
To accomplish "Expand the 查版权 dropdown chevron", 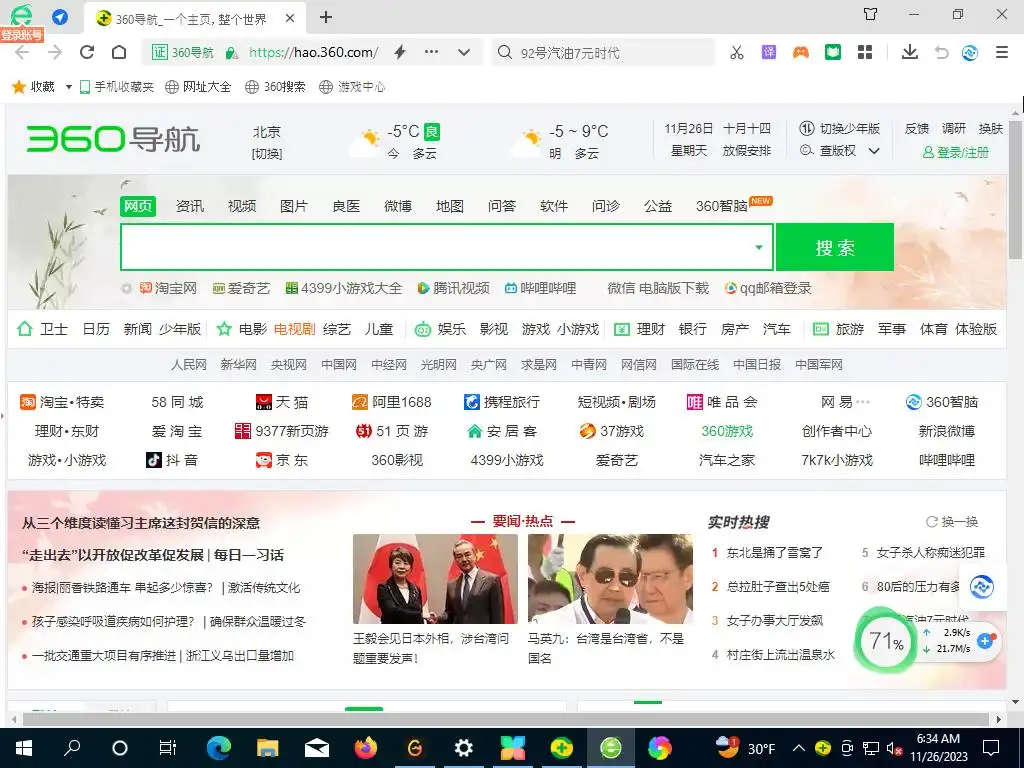I will pyautogui.click(x=874, y=151).
